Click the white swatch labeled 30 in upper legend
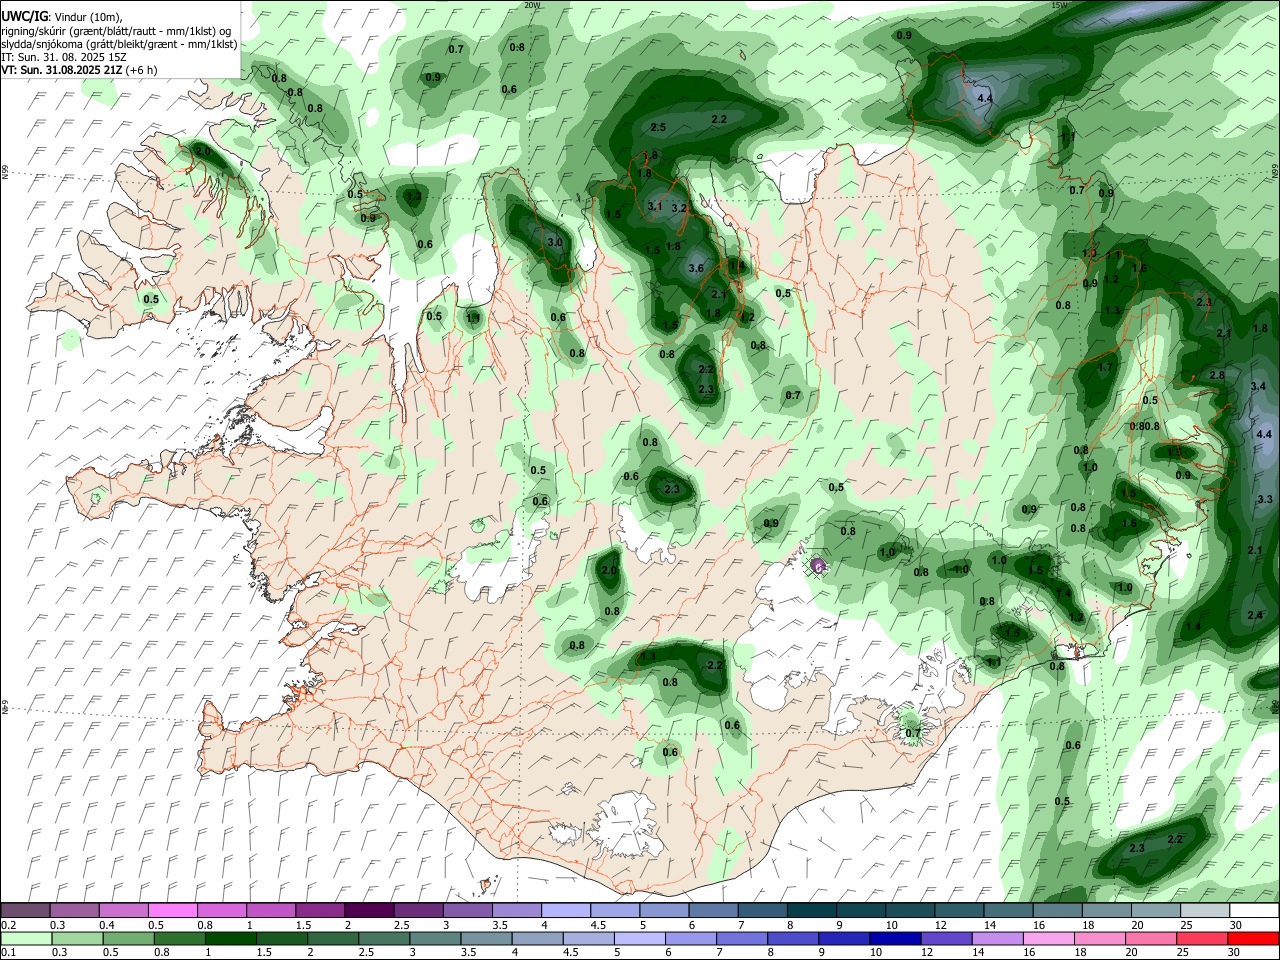Image resolution: width=1280 pixels, height=960 pixels. click(x=1255, y=910)
